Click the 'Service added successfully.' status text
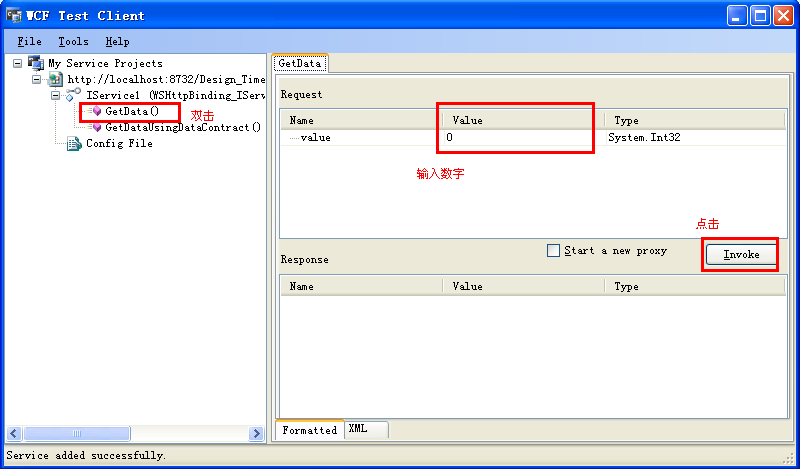Image resolution: width=800 pixels, height=469 pixels. (x=86, y=455)
